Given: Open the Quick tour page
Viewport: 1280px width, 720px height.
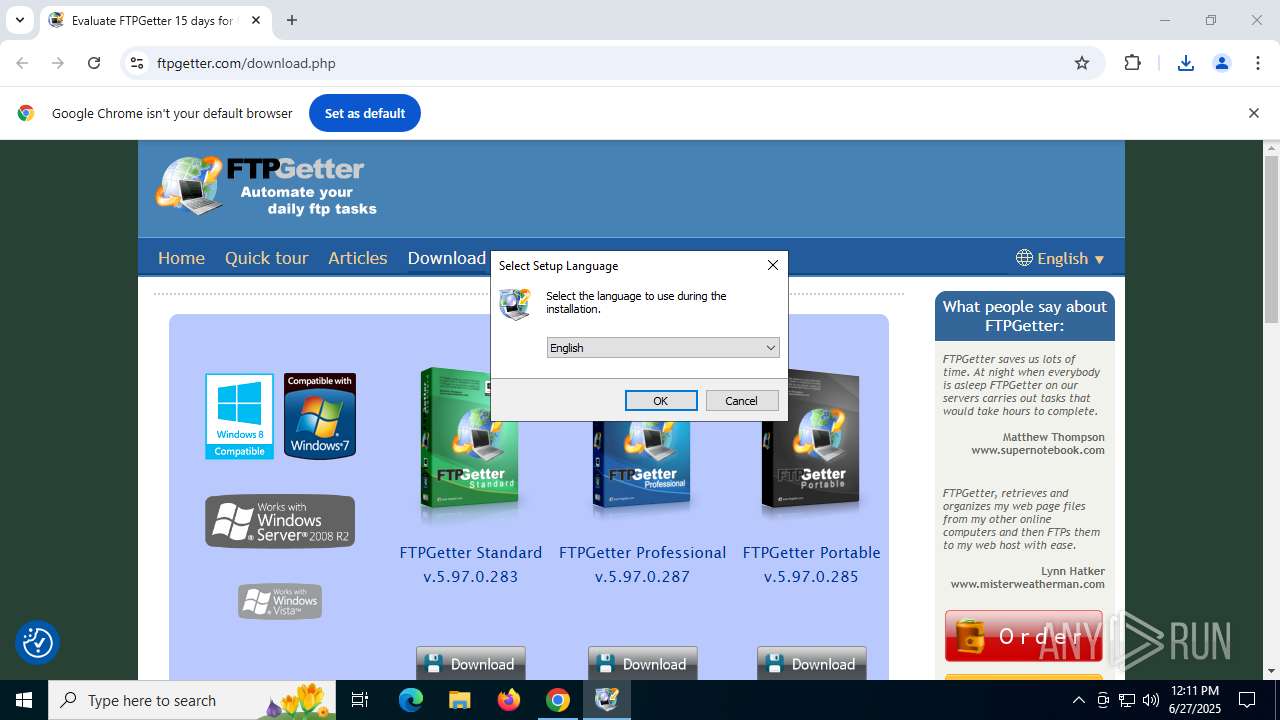Looking at the screenshot, I should point(266,258).
